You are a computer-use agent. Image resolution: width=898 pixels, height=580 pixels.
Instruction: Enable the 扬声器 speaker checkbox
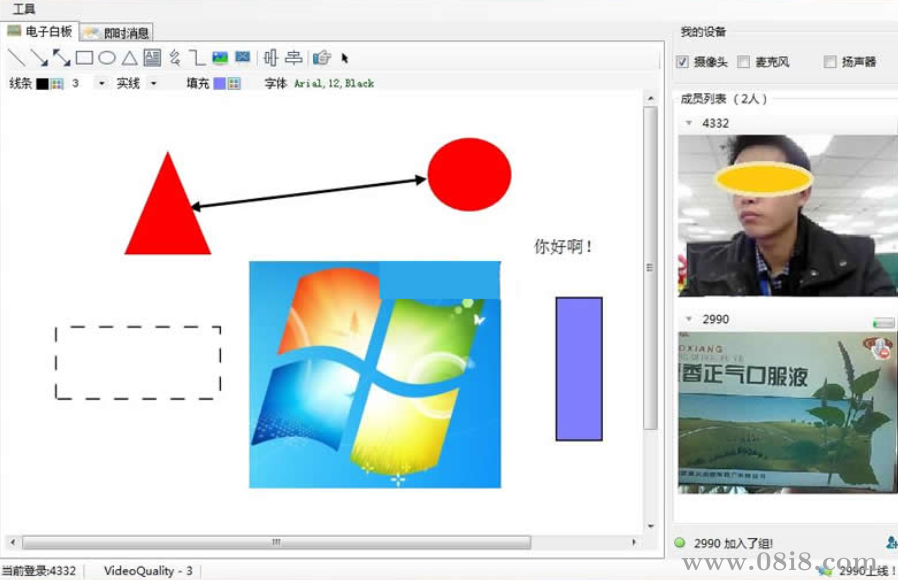830,62
